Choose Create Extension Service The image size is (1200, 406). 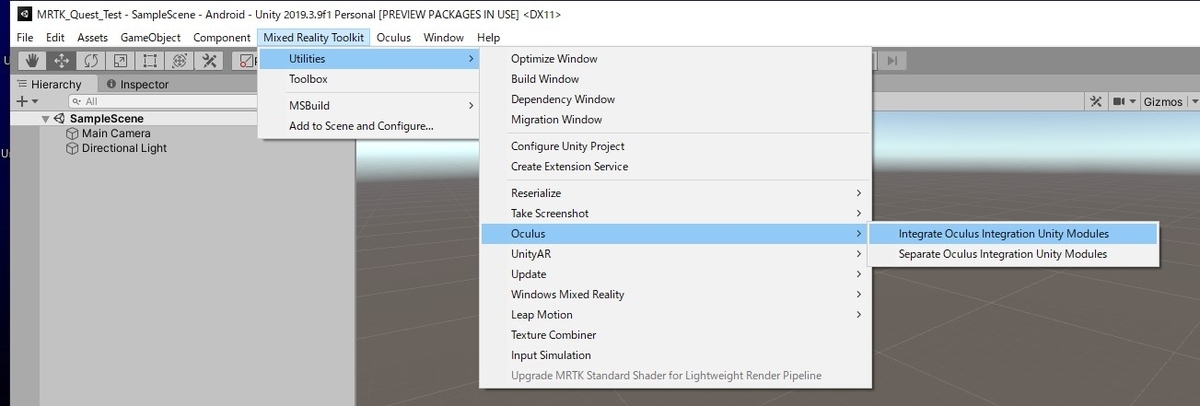coord(676,166)
